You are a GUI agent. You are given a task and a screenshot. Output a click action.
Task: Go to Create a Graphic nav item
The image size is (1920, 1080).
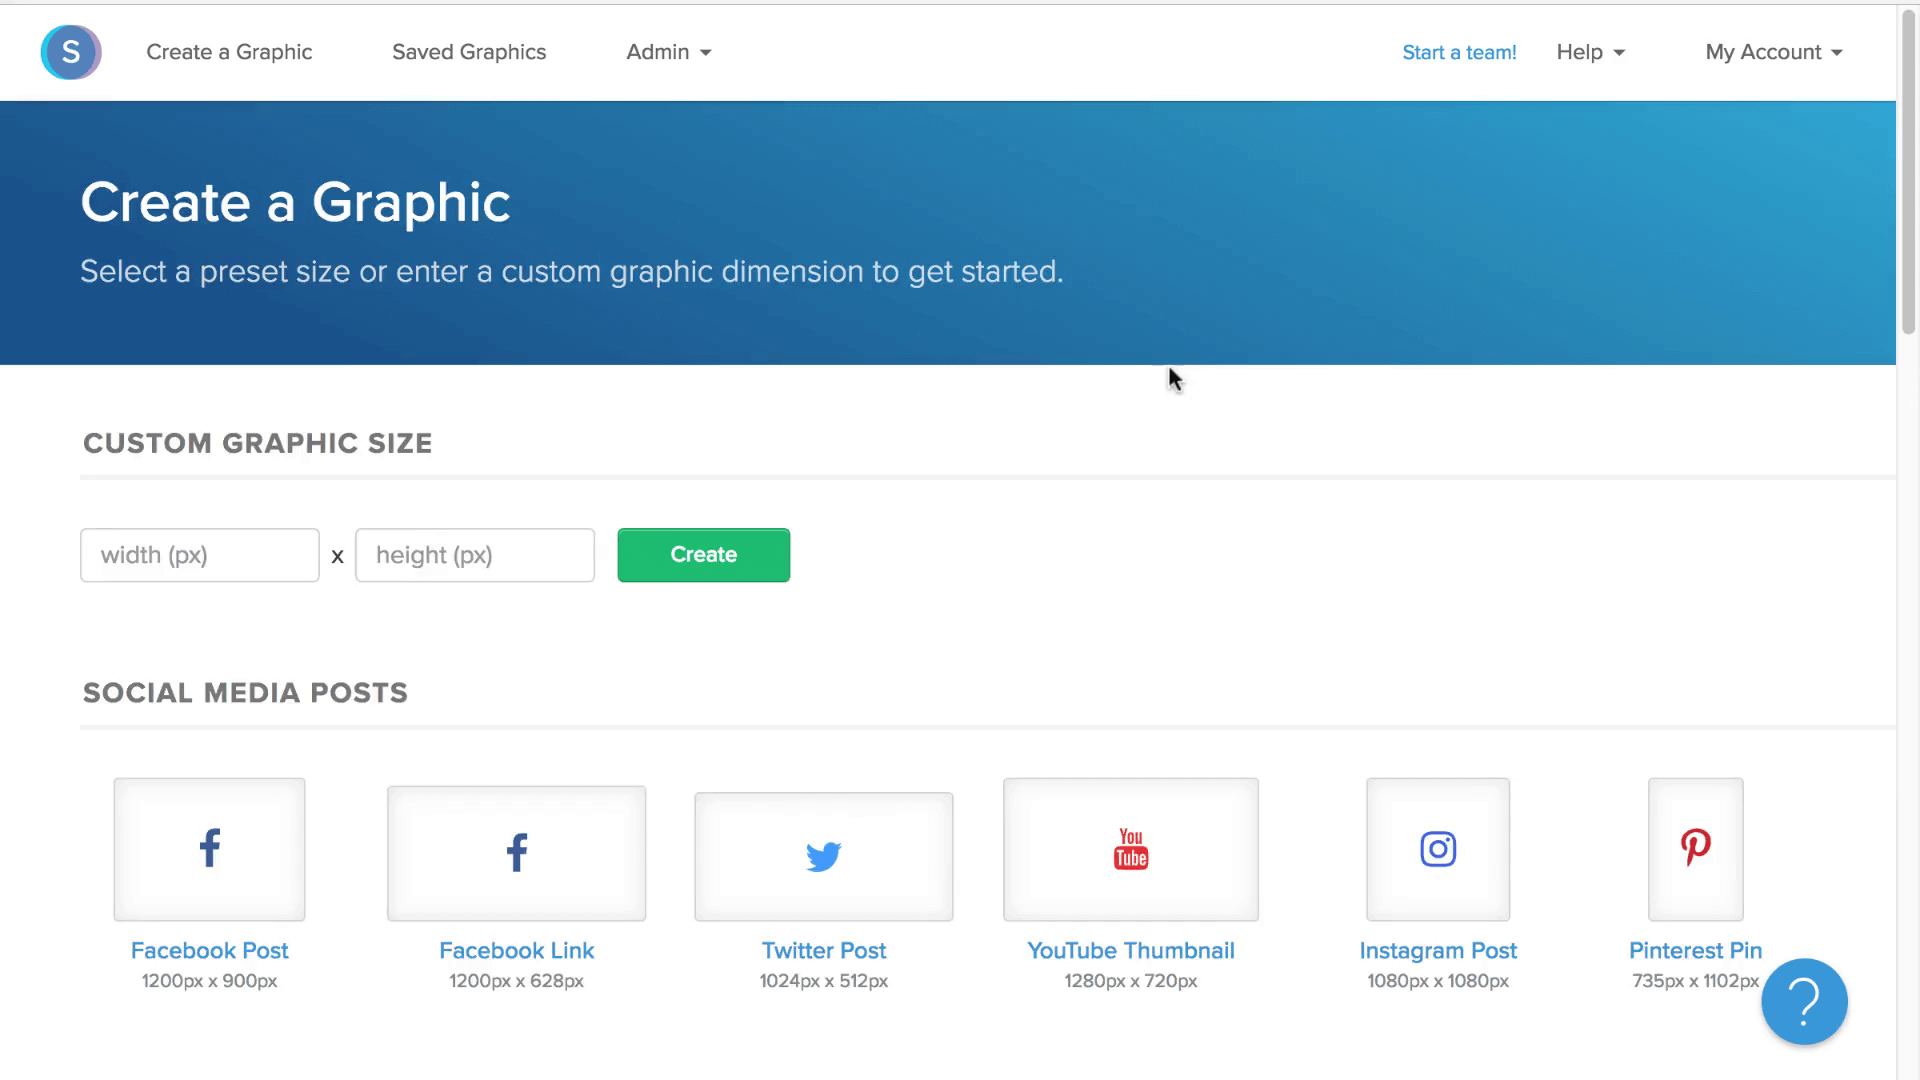pyautogui.click(x=229, y=52)
